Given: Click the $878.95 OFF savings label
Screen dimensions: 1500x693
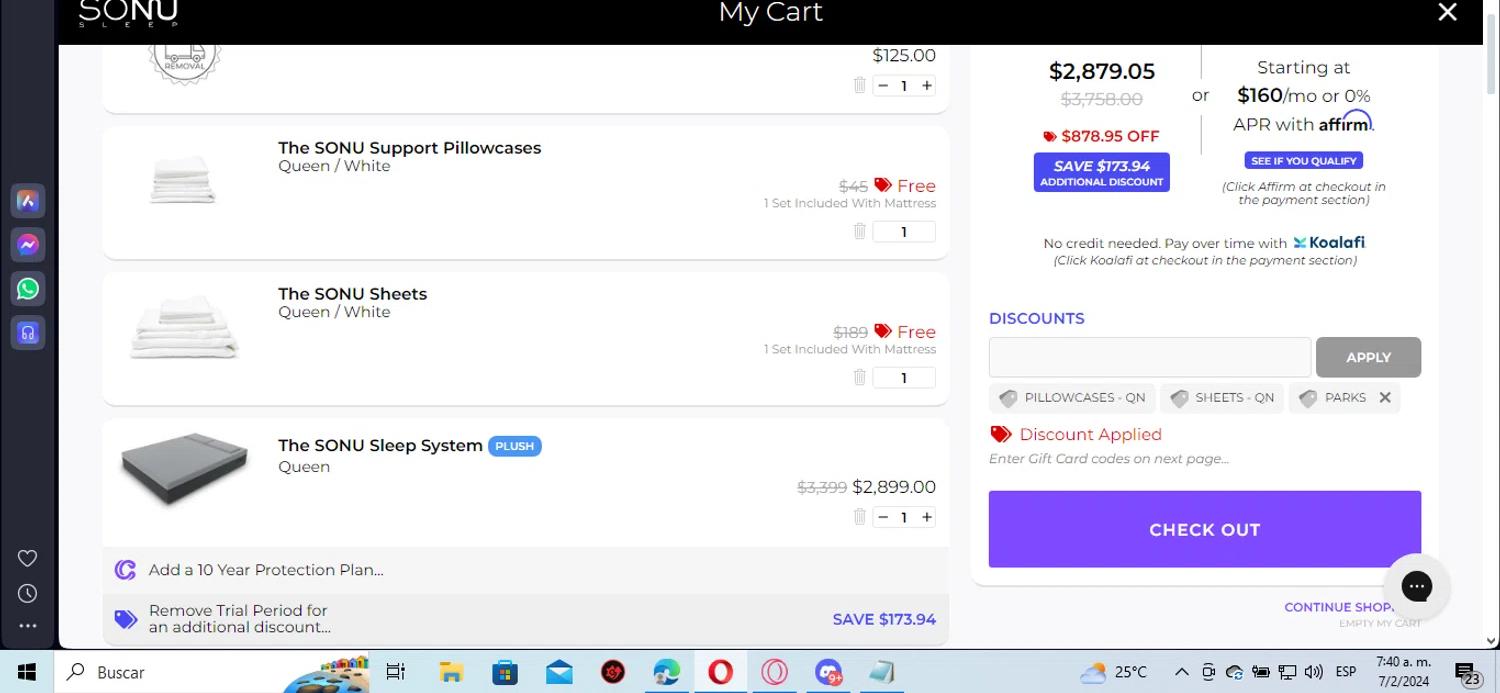Looking at the screenshot, I should coord(1101,136).
